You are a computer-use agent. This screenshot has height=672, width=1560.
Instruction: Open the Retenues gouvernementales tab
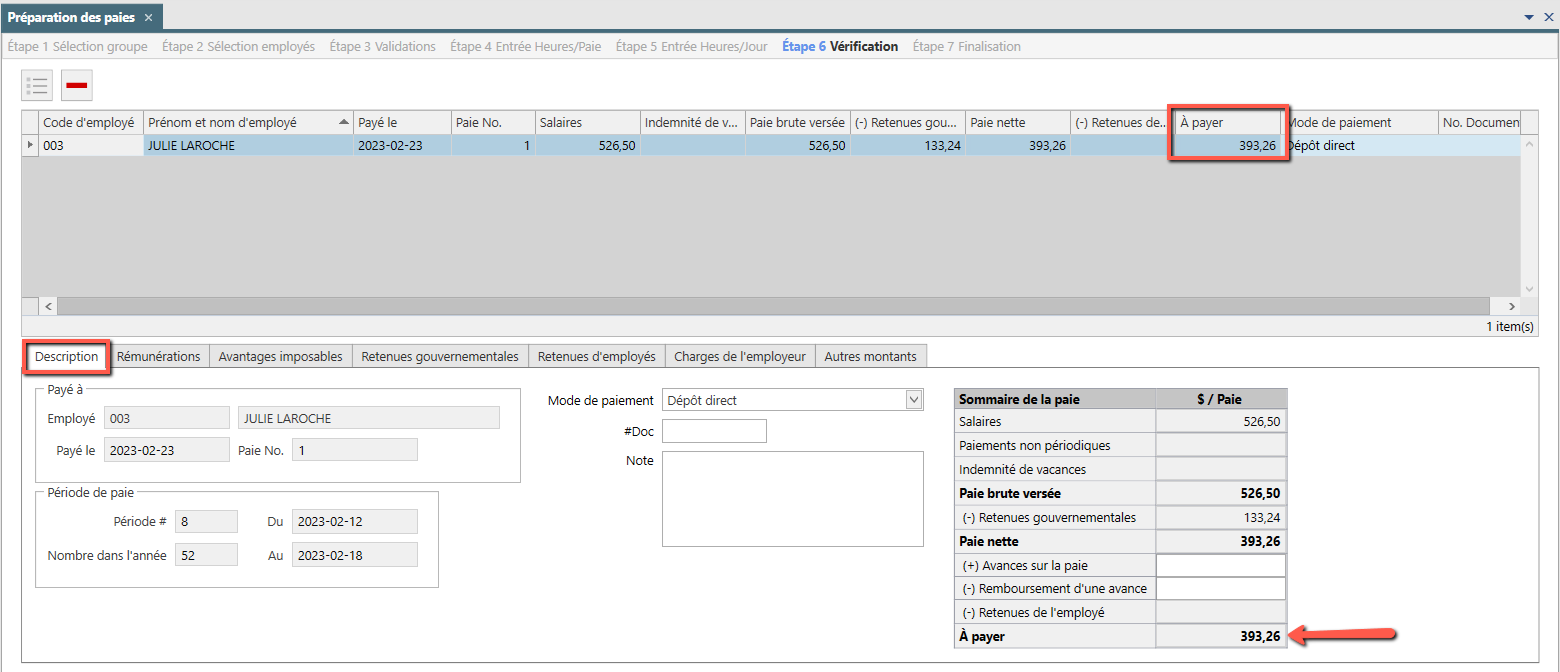point(440,356)
